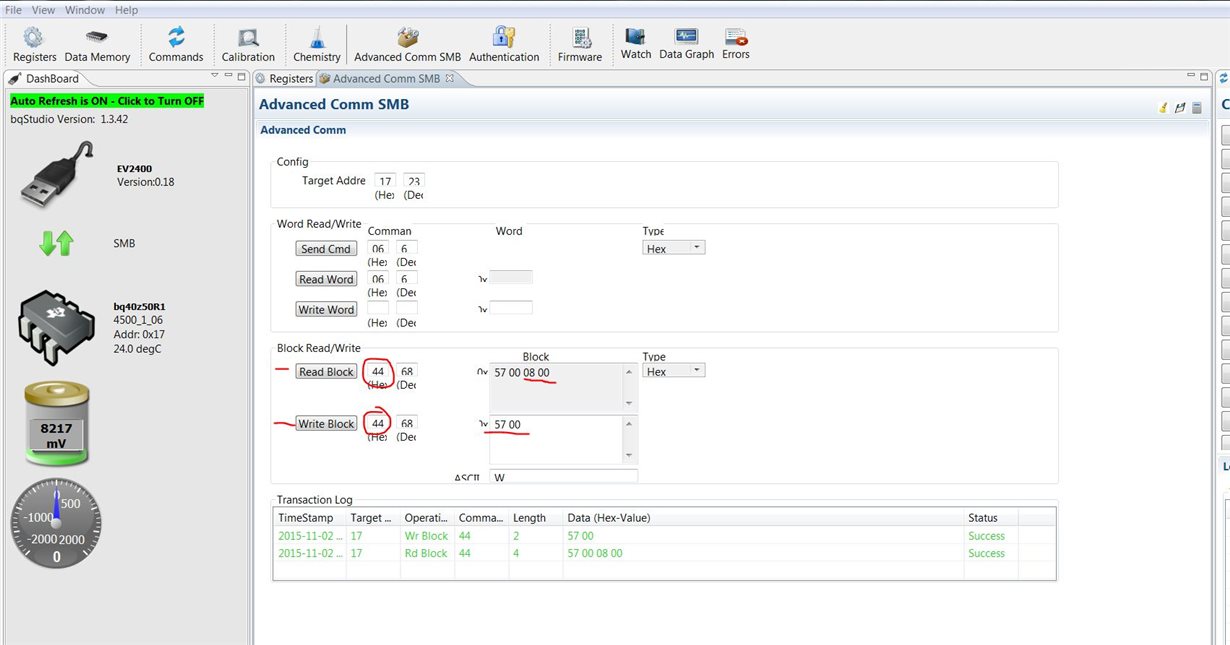
Task: Open the Block Read/Write Type dropdown
Action: pos(674,371)
